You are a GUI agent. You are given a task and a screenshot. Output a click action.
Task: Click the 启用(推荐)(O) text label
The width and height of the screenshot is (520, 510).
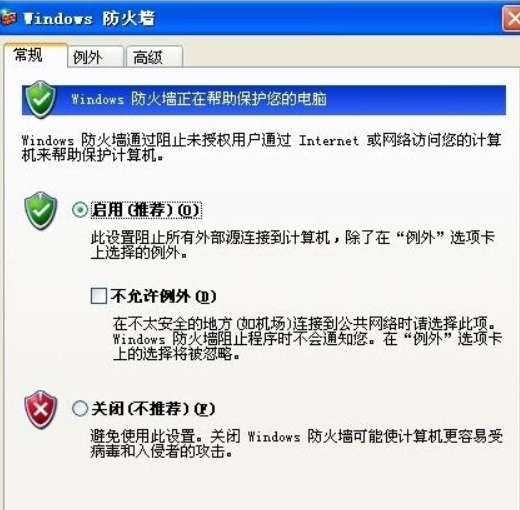click(x=146, y=210)
